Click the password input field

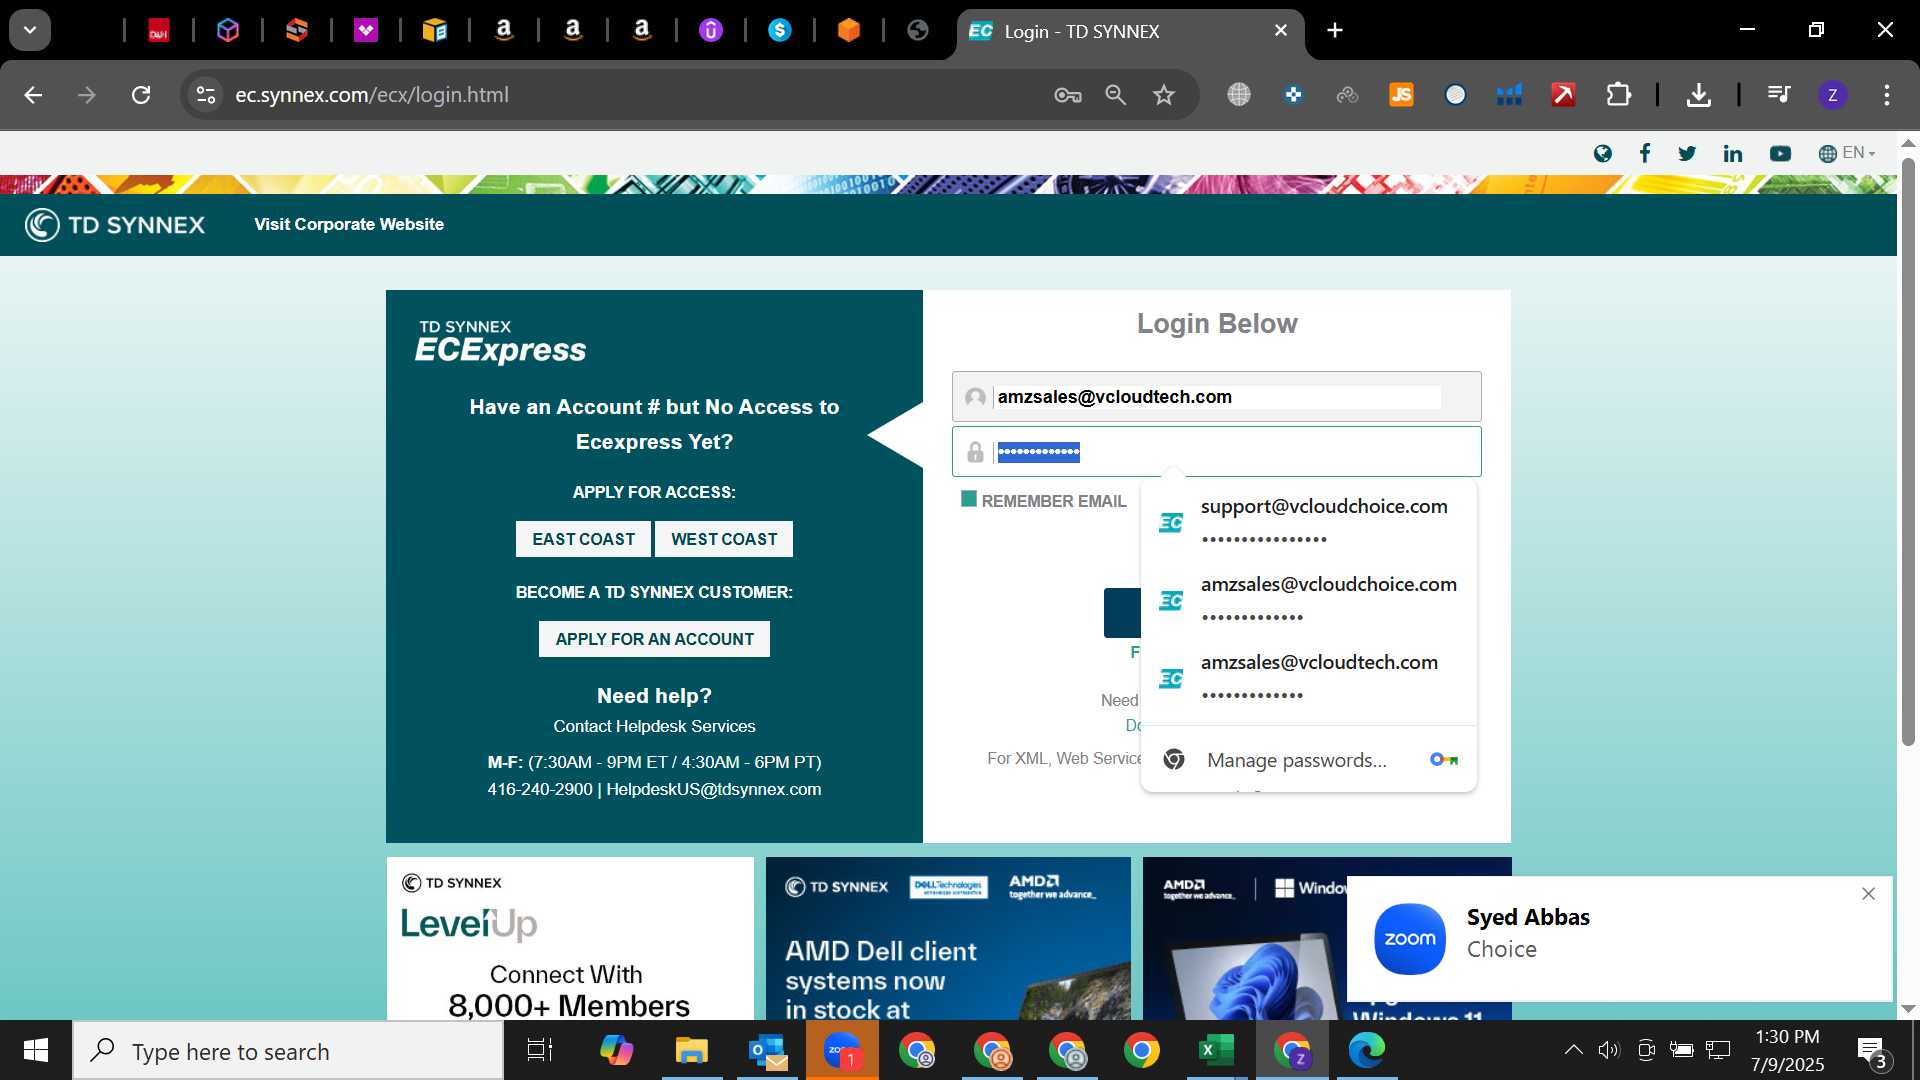click(1217, 452)
